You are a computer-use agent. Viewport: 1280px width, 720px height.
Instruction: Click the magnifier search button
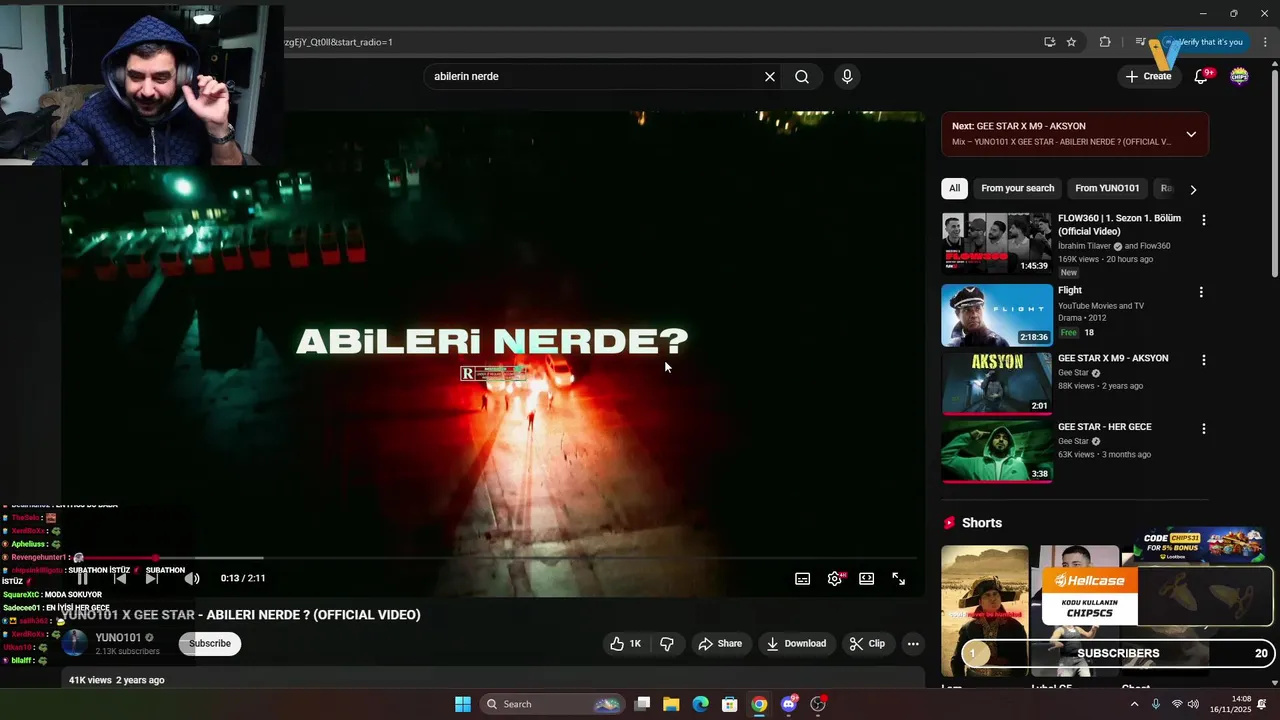(x=802, y=77)
